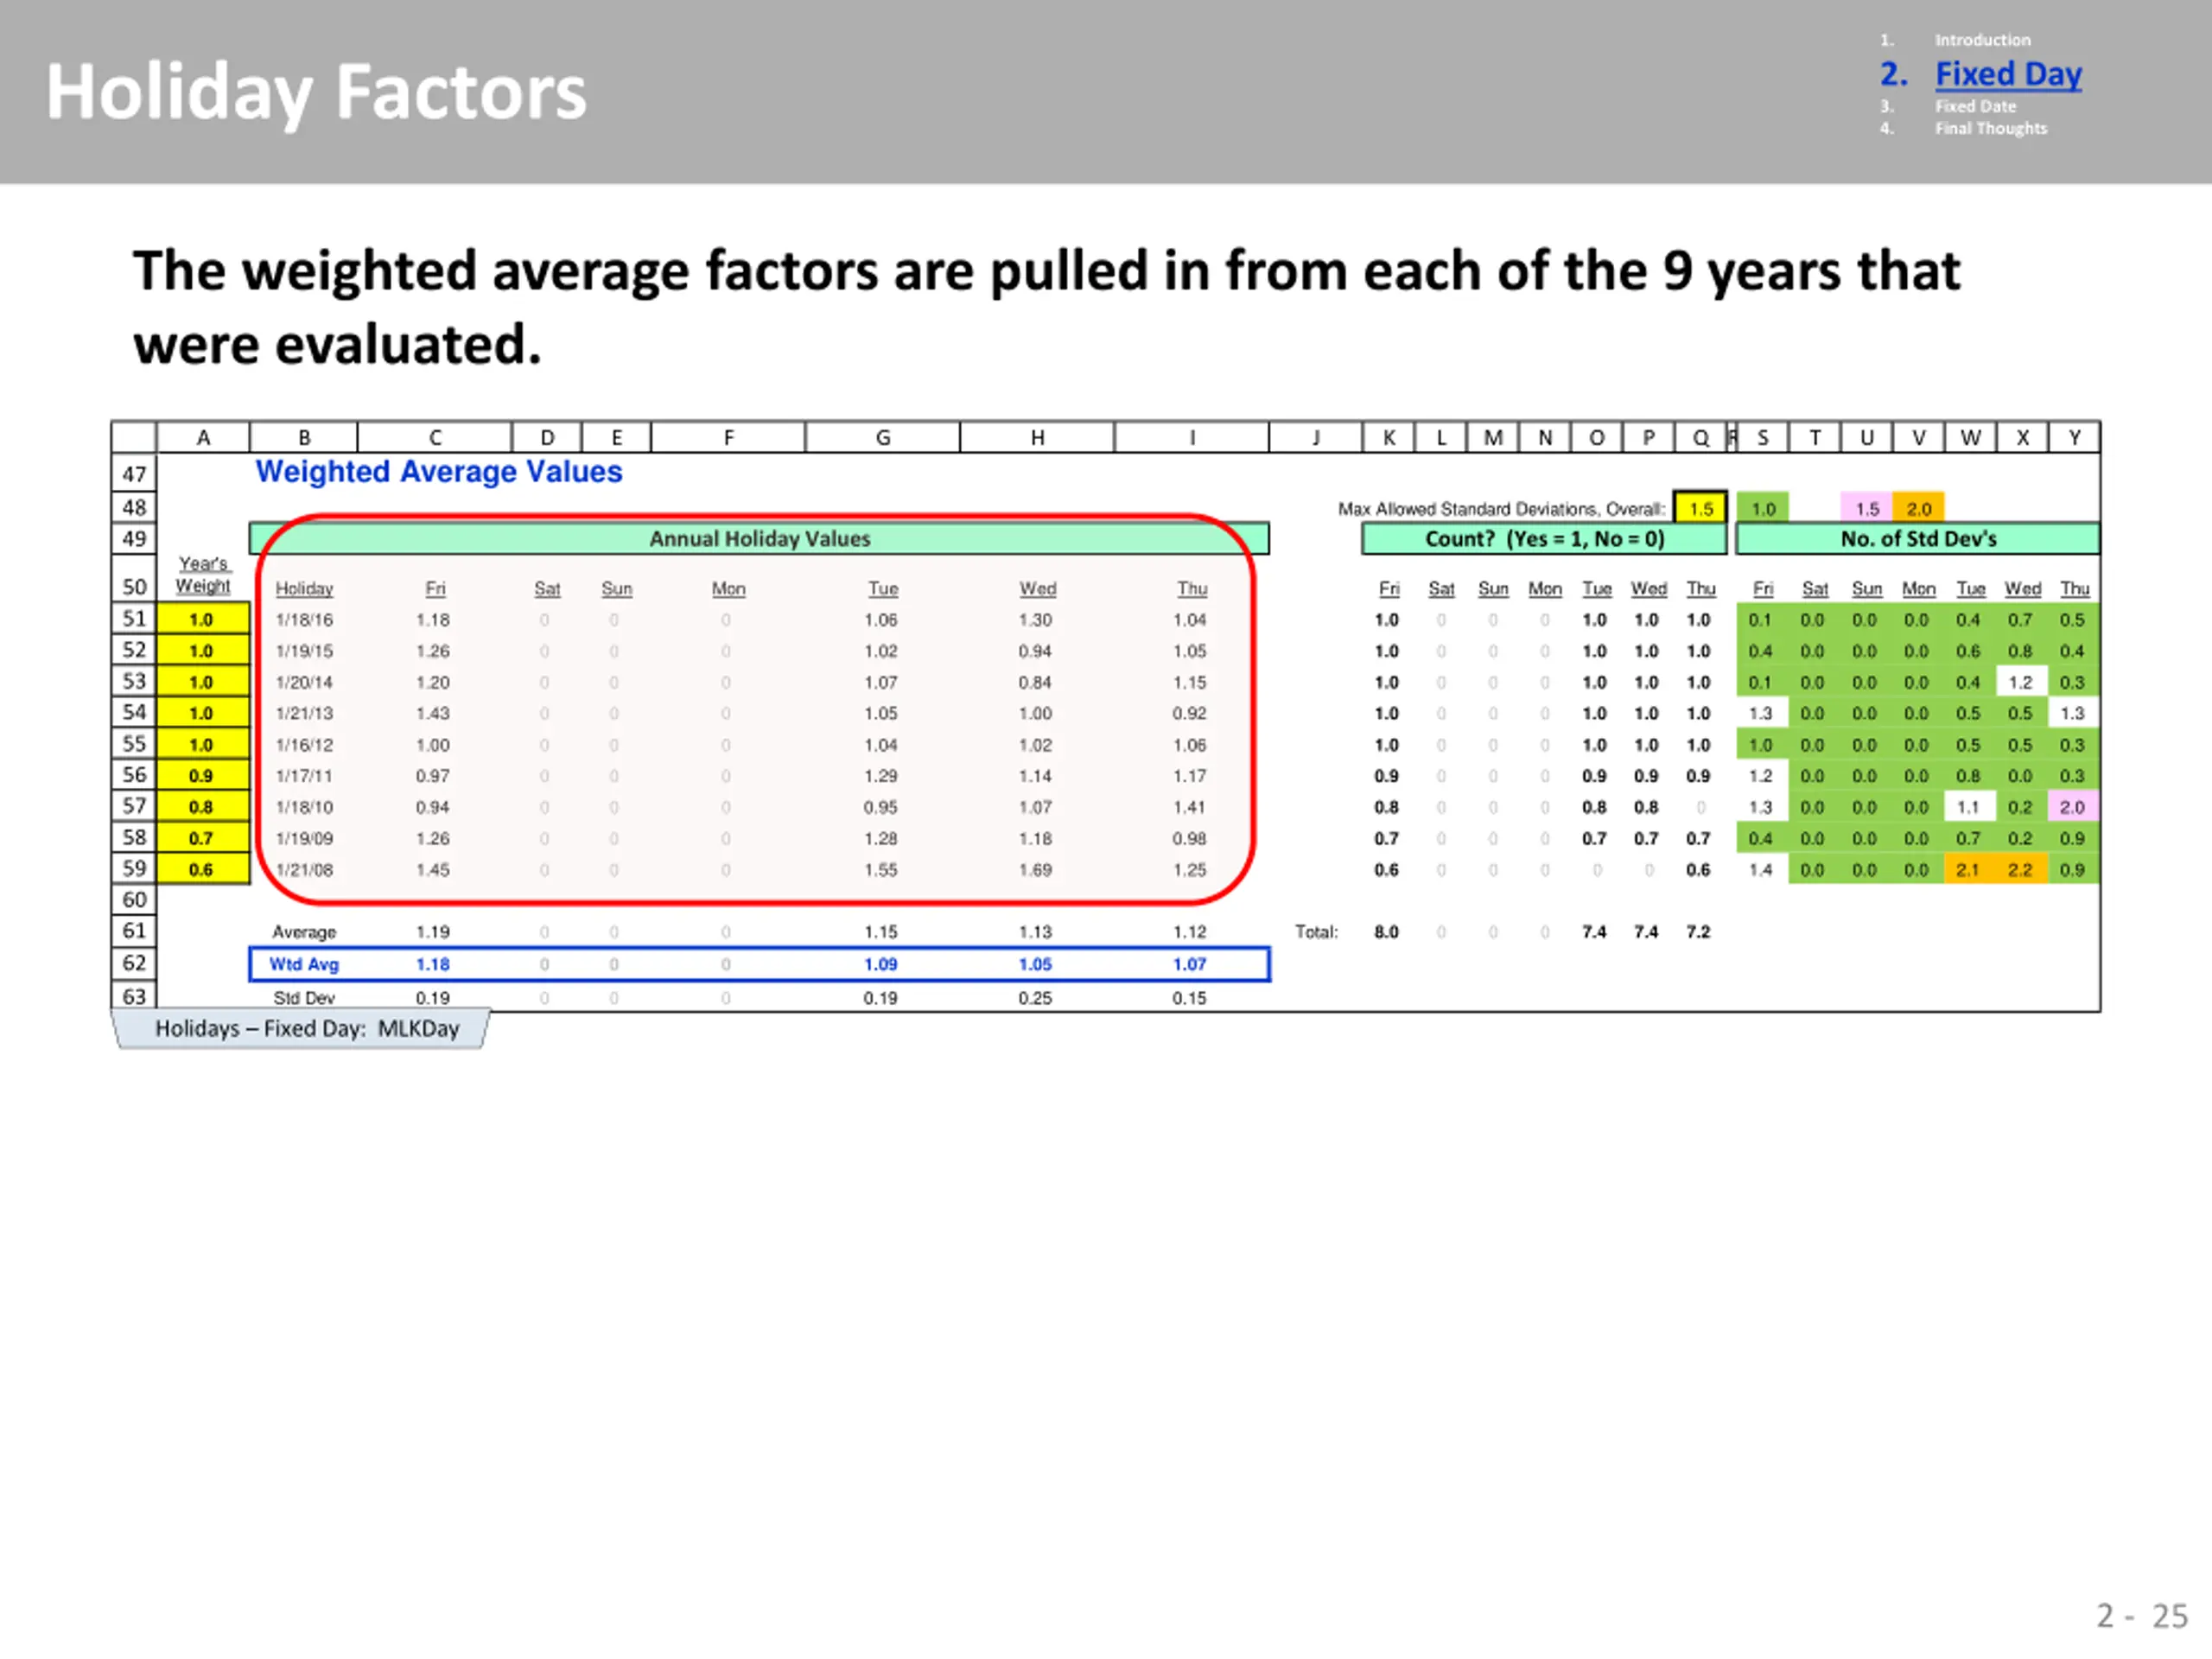Click the Std Dev row label
This screenshot has width=2212, height=1659.
coord(304,998)
